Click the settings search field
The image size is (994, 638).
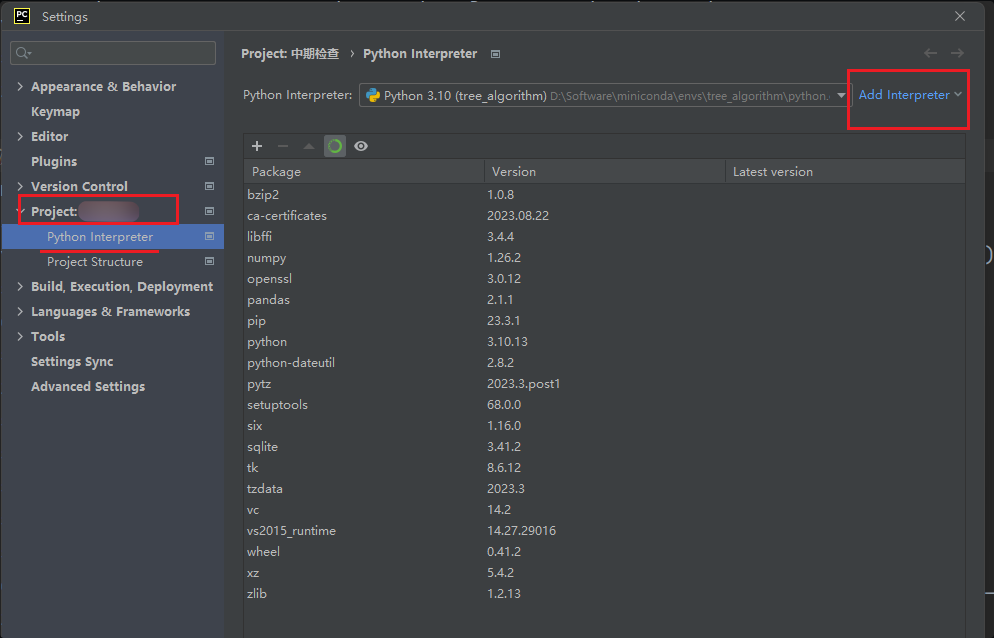pyautogui.click(x=113, y=53)
